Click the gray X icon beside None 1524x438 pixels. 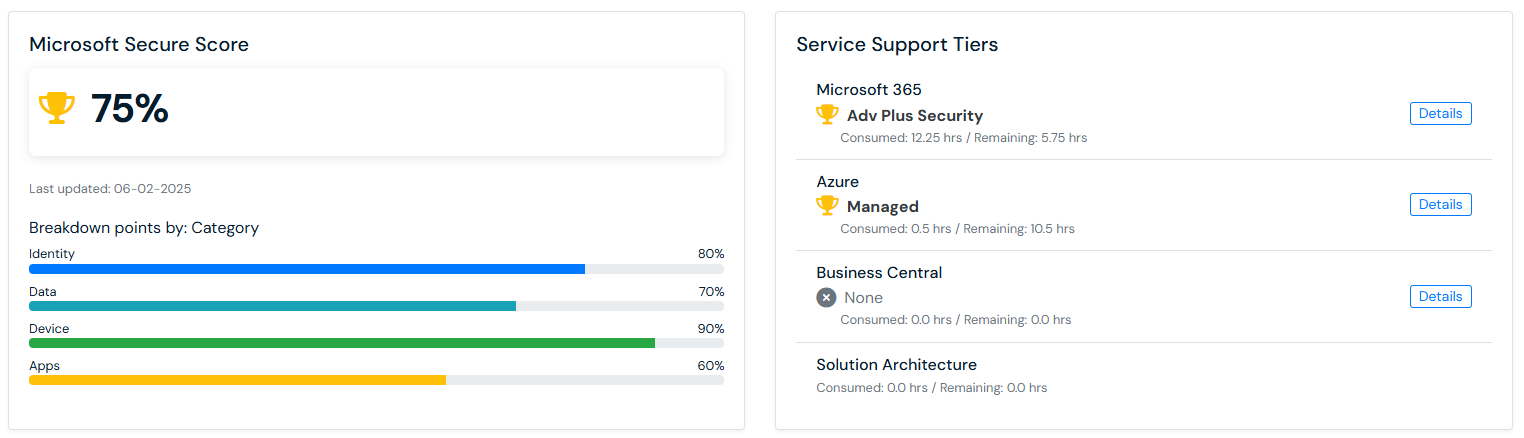[826, 298]
